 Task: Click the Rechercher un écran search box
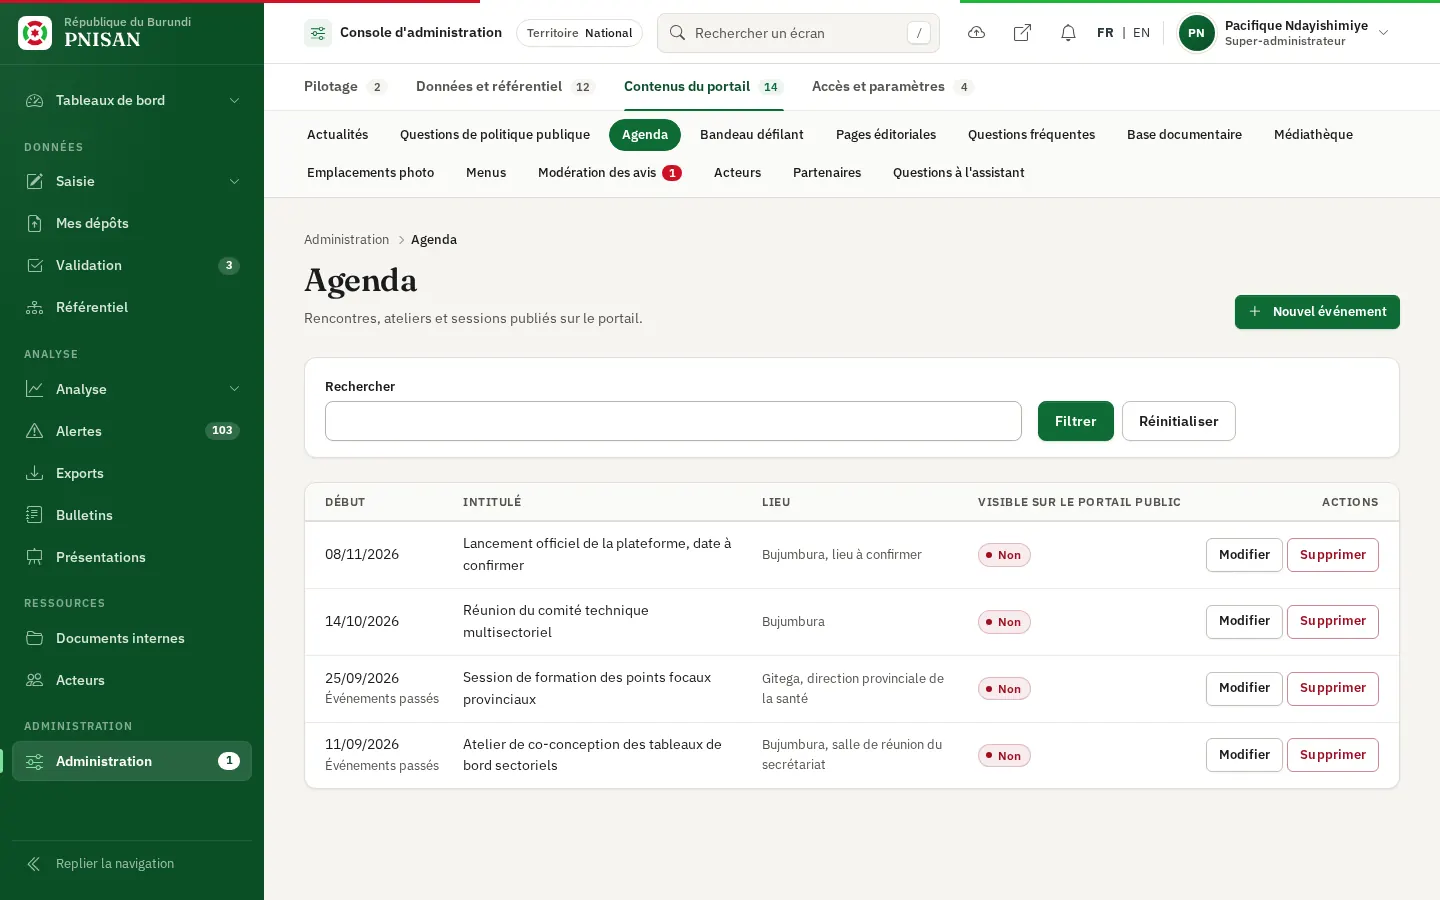[x=798, y=33]
